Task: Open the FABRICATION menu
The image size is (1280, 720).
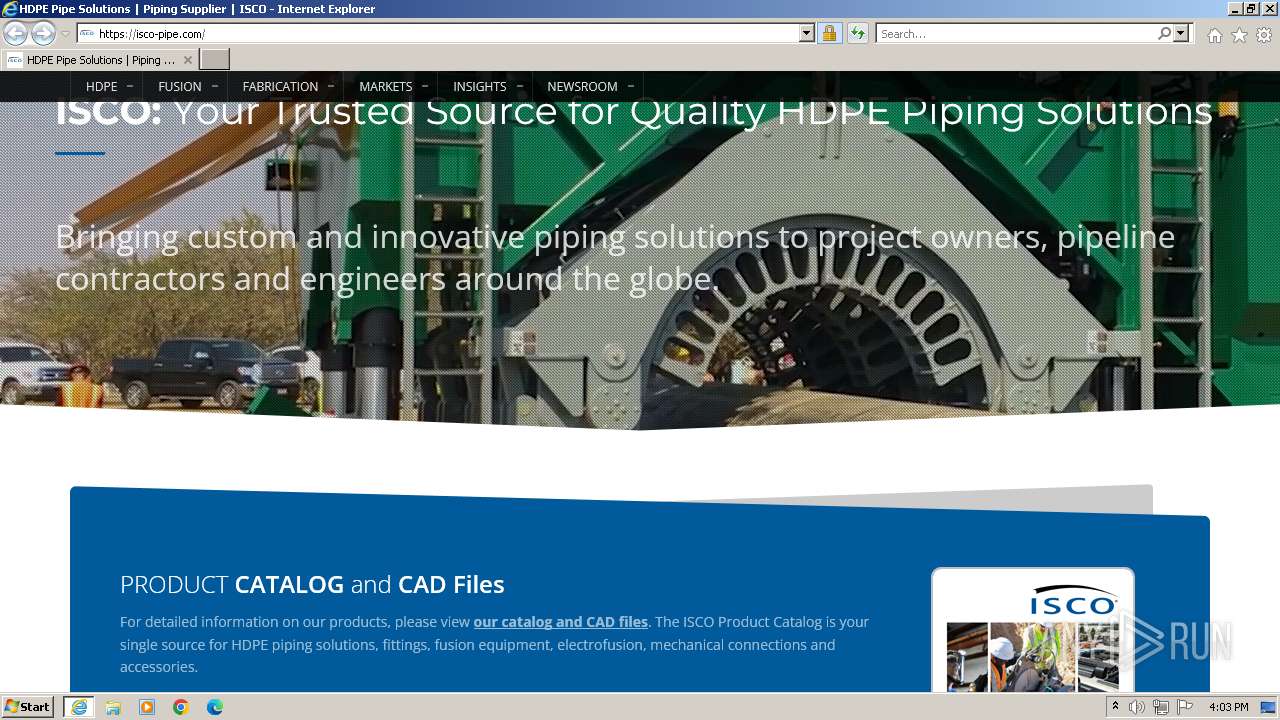Action: [280, 86]
